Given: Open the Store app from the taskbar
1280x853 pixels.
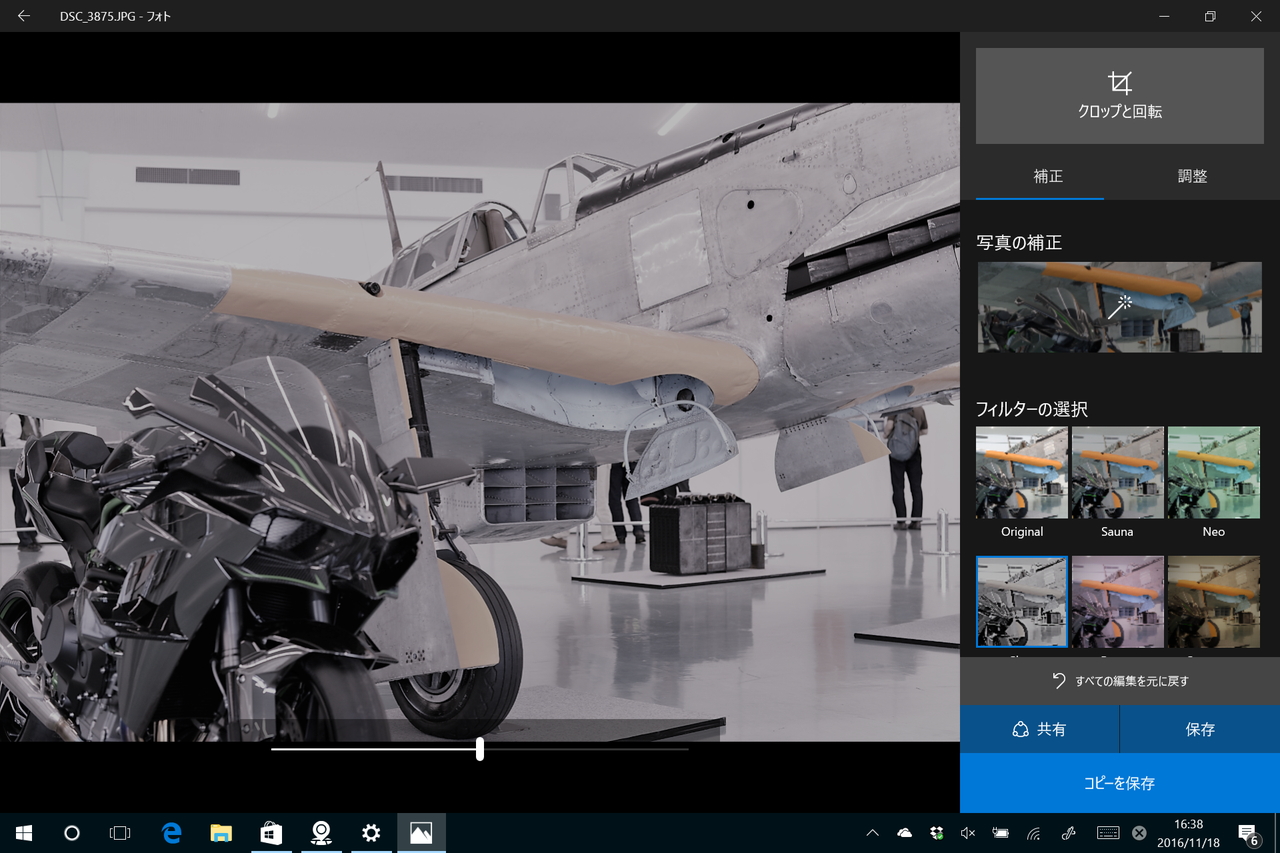Looking at the screenshot, I should point(270,833).
